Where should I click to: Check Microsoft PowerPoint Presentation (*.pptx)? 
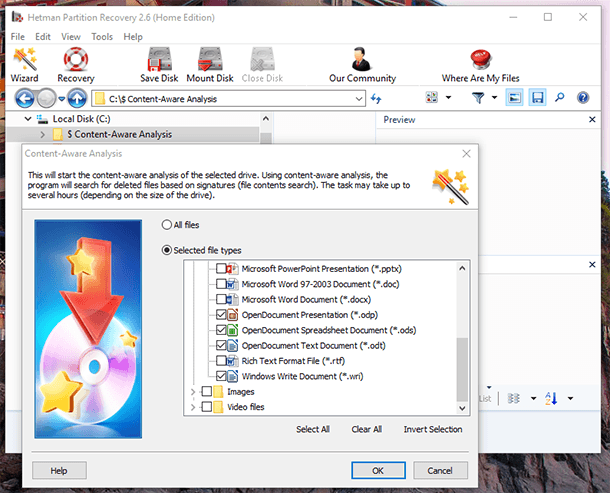(221, 268)
